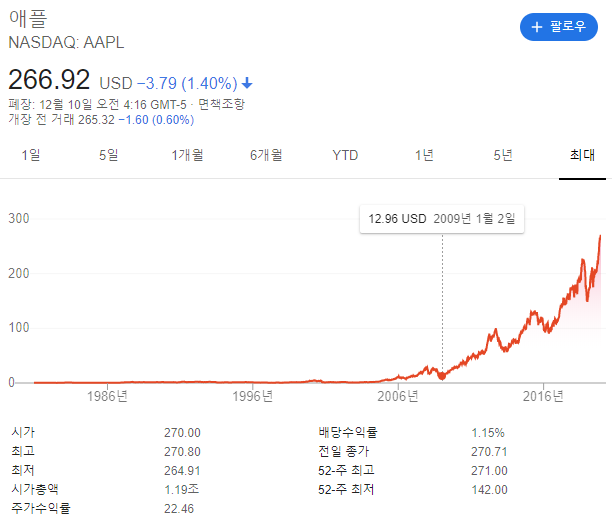Click the blue down arrow price-change icon
This screenshot has height=524, width=612.
coord(247,83)
